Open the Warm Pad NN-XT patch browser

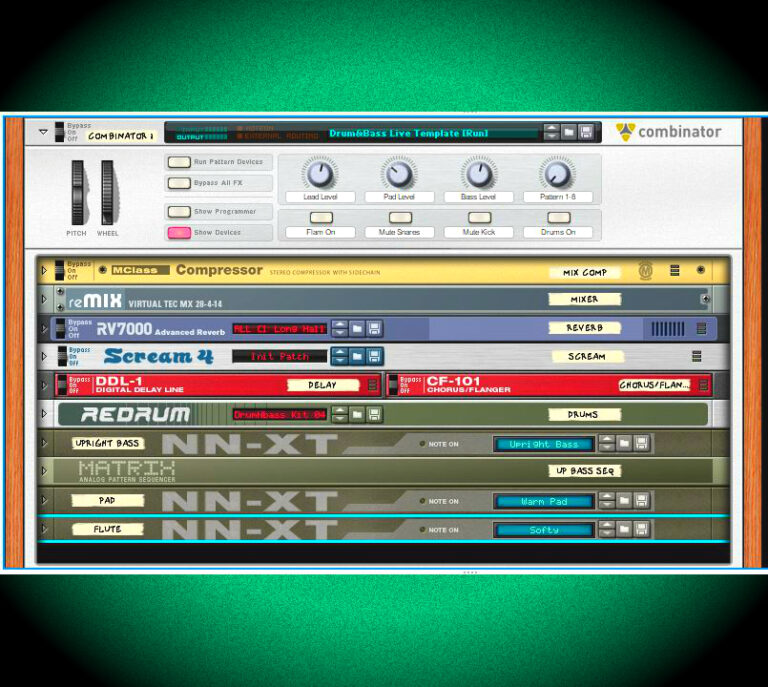[624, 501]
